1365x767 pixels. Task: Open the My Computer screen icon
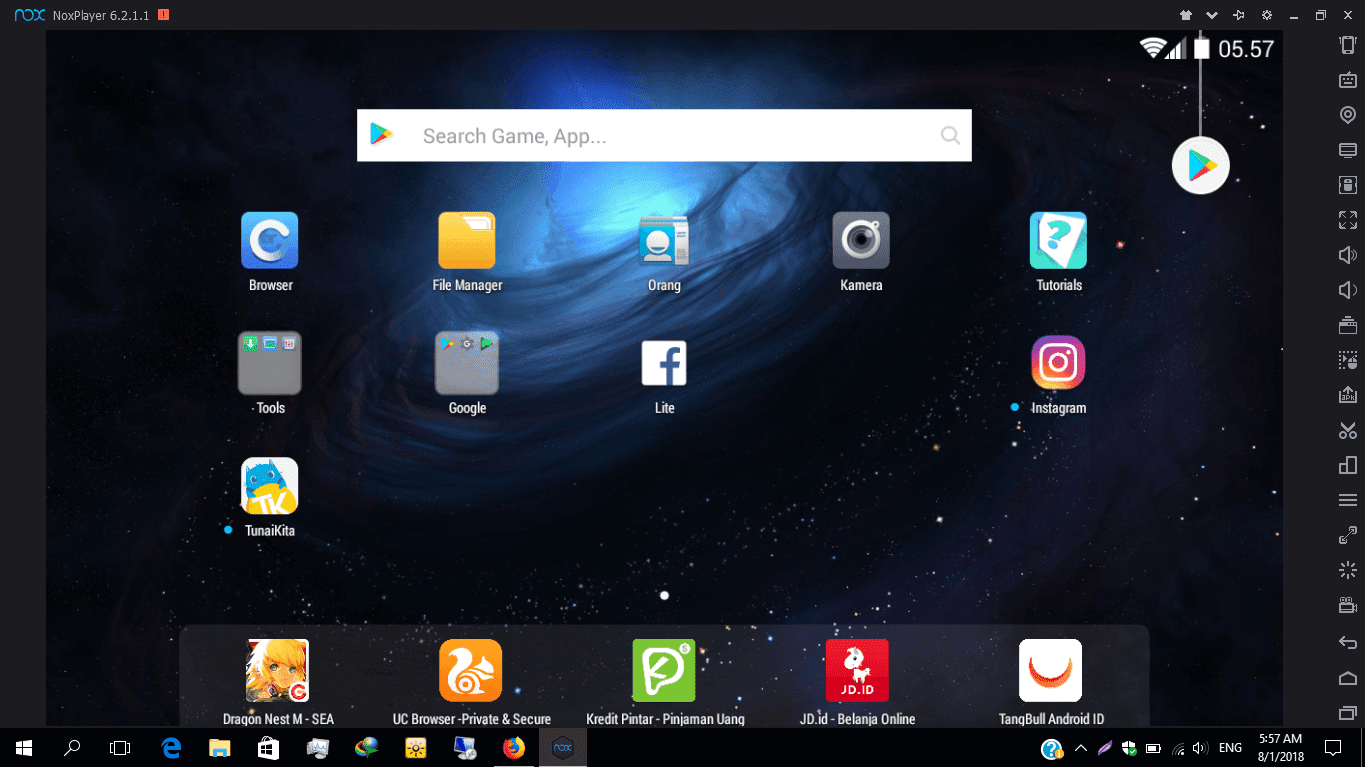click(1347, 150)
